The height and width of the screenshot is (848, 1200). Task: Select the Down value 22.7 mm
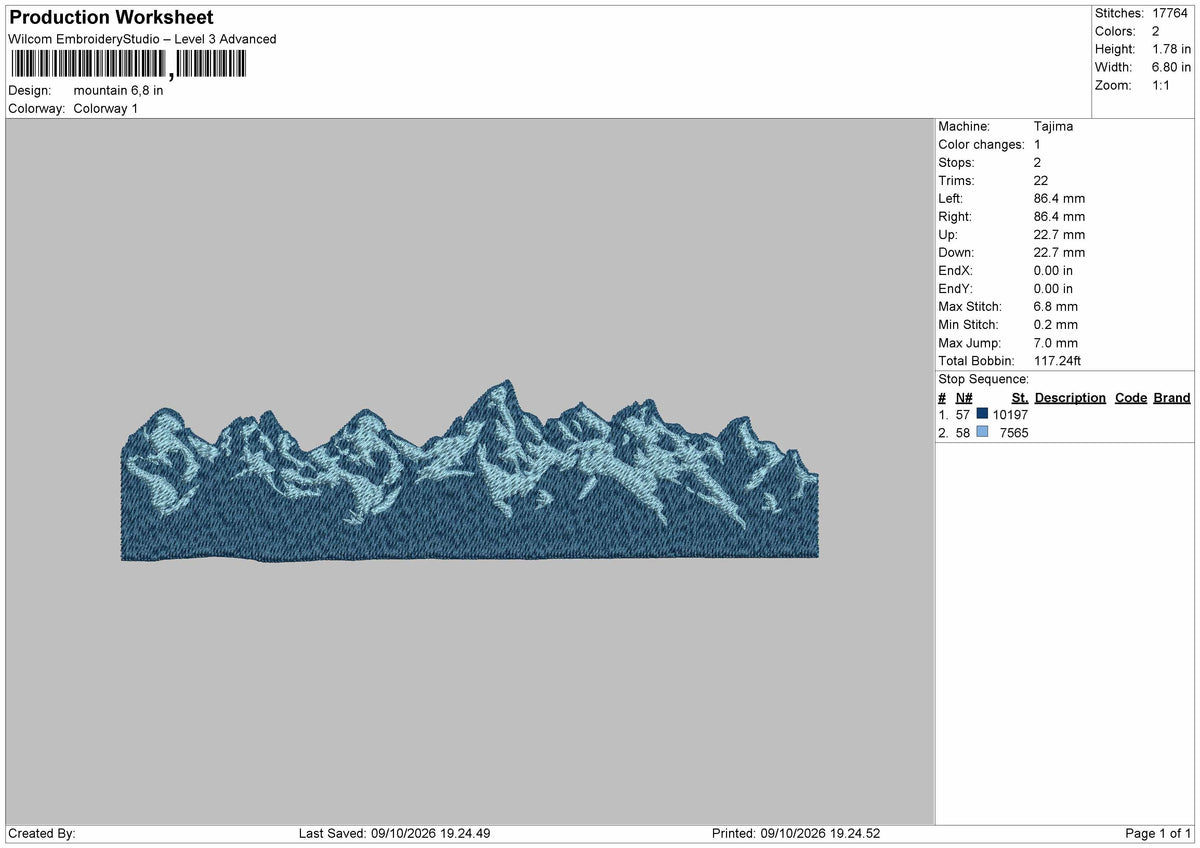(x=1059, y=253)
